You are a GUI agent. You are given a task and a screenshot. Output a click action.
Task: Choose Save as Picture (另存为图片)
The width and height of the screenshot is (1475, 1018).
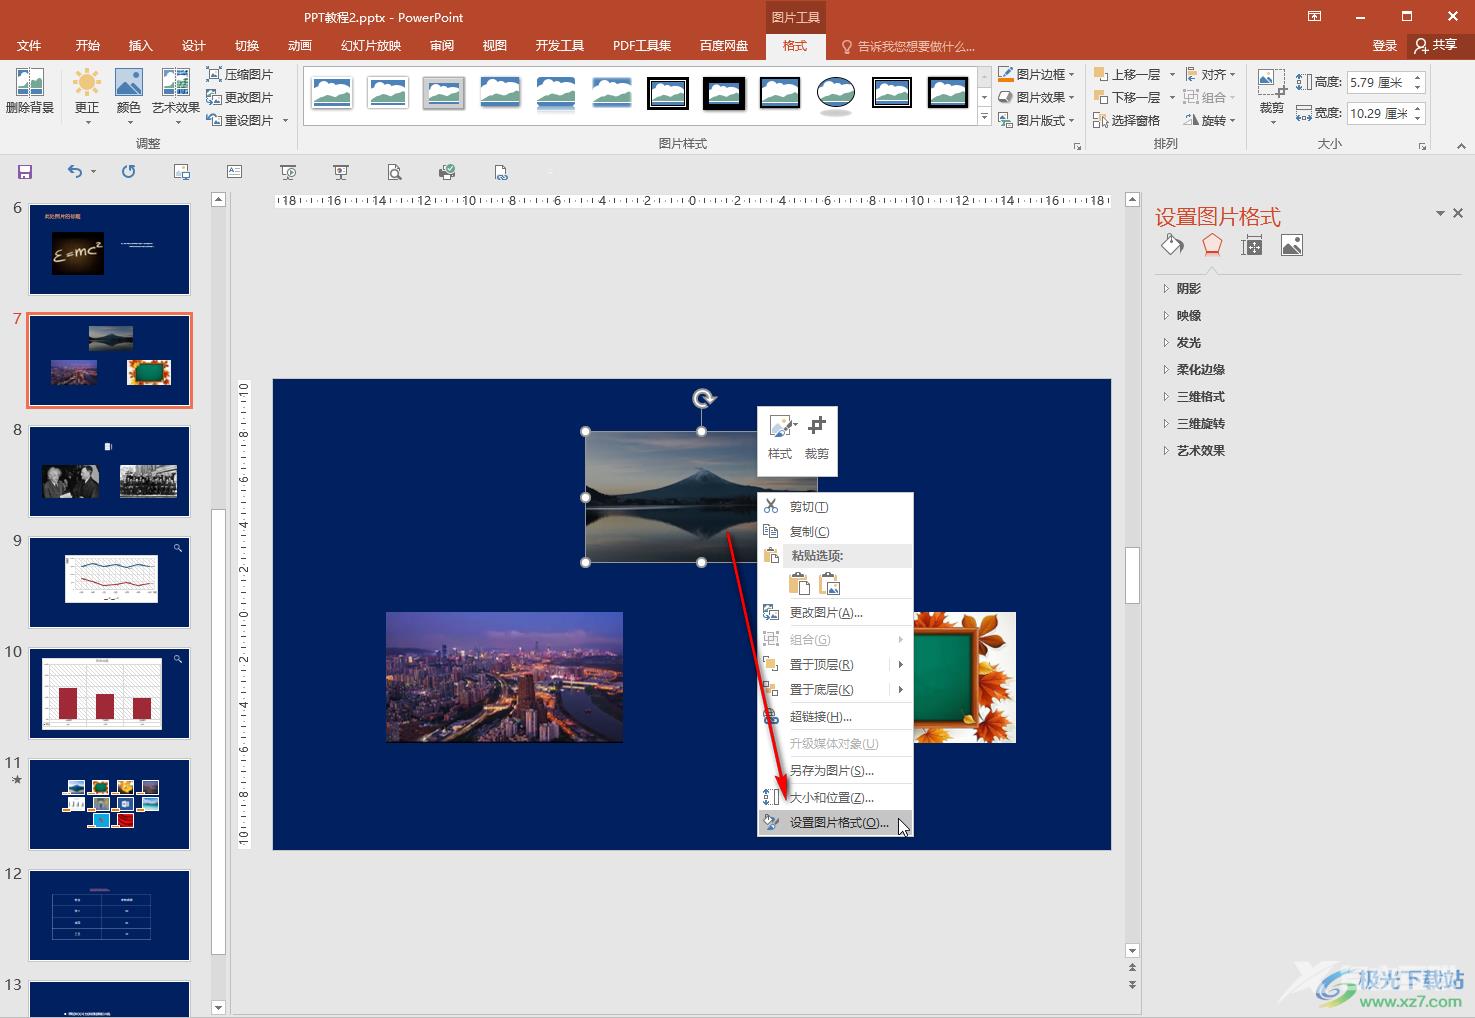pos(835,770)
